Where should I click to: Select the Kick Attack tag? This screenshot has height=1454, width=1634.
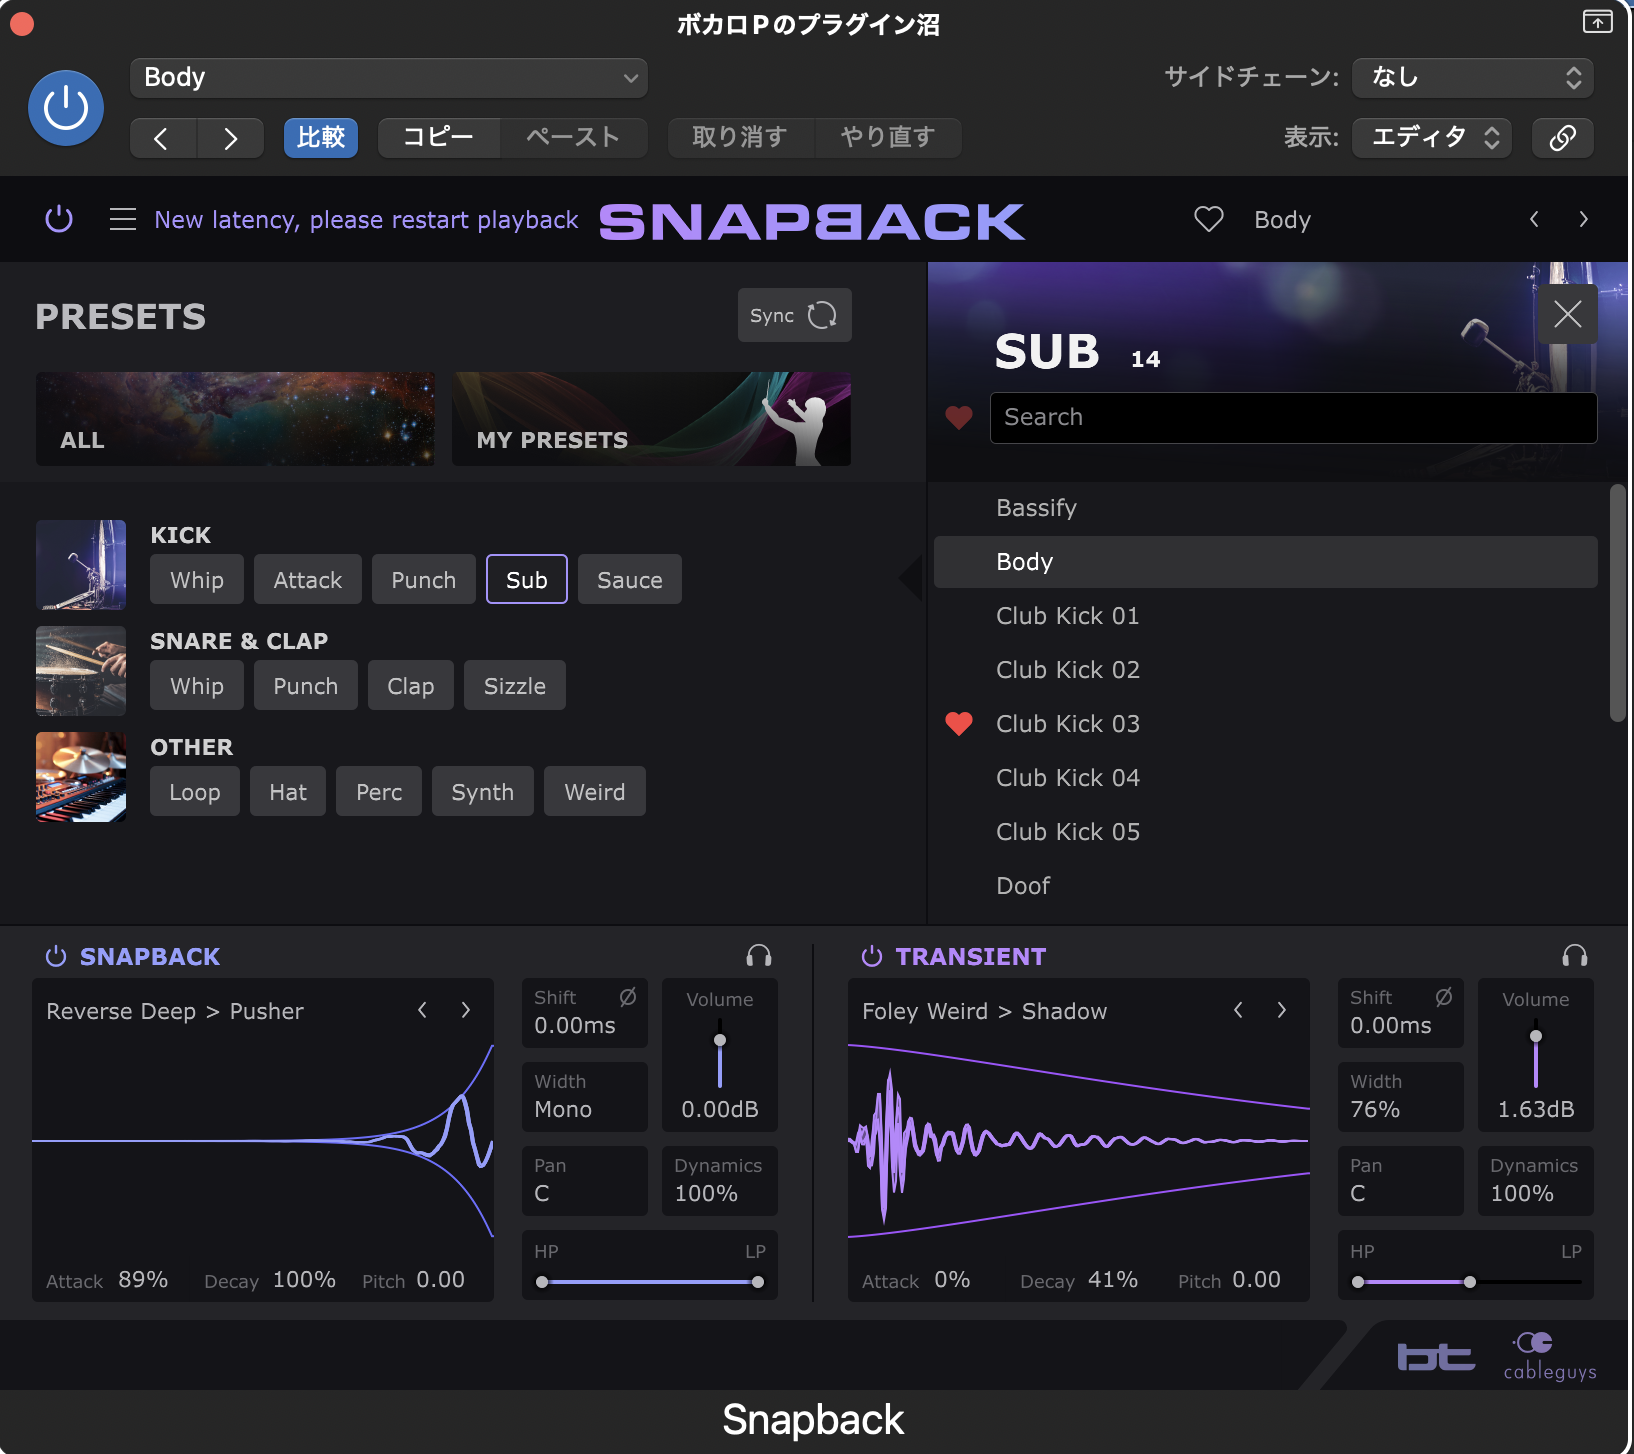coord(308,580)
